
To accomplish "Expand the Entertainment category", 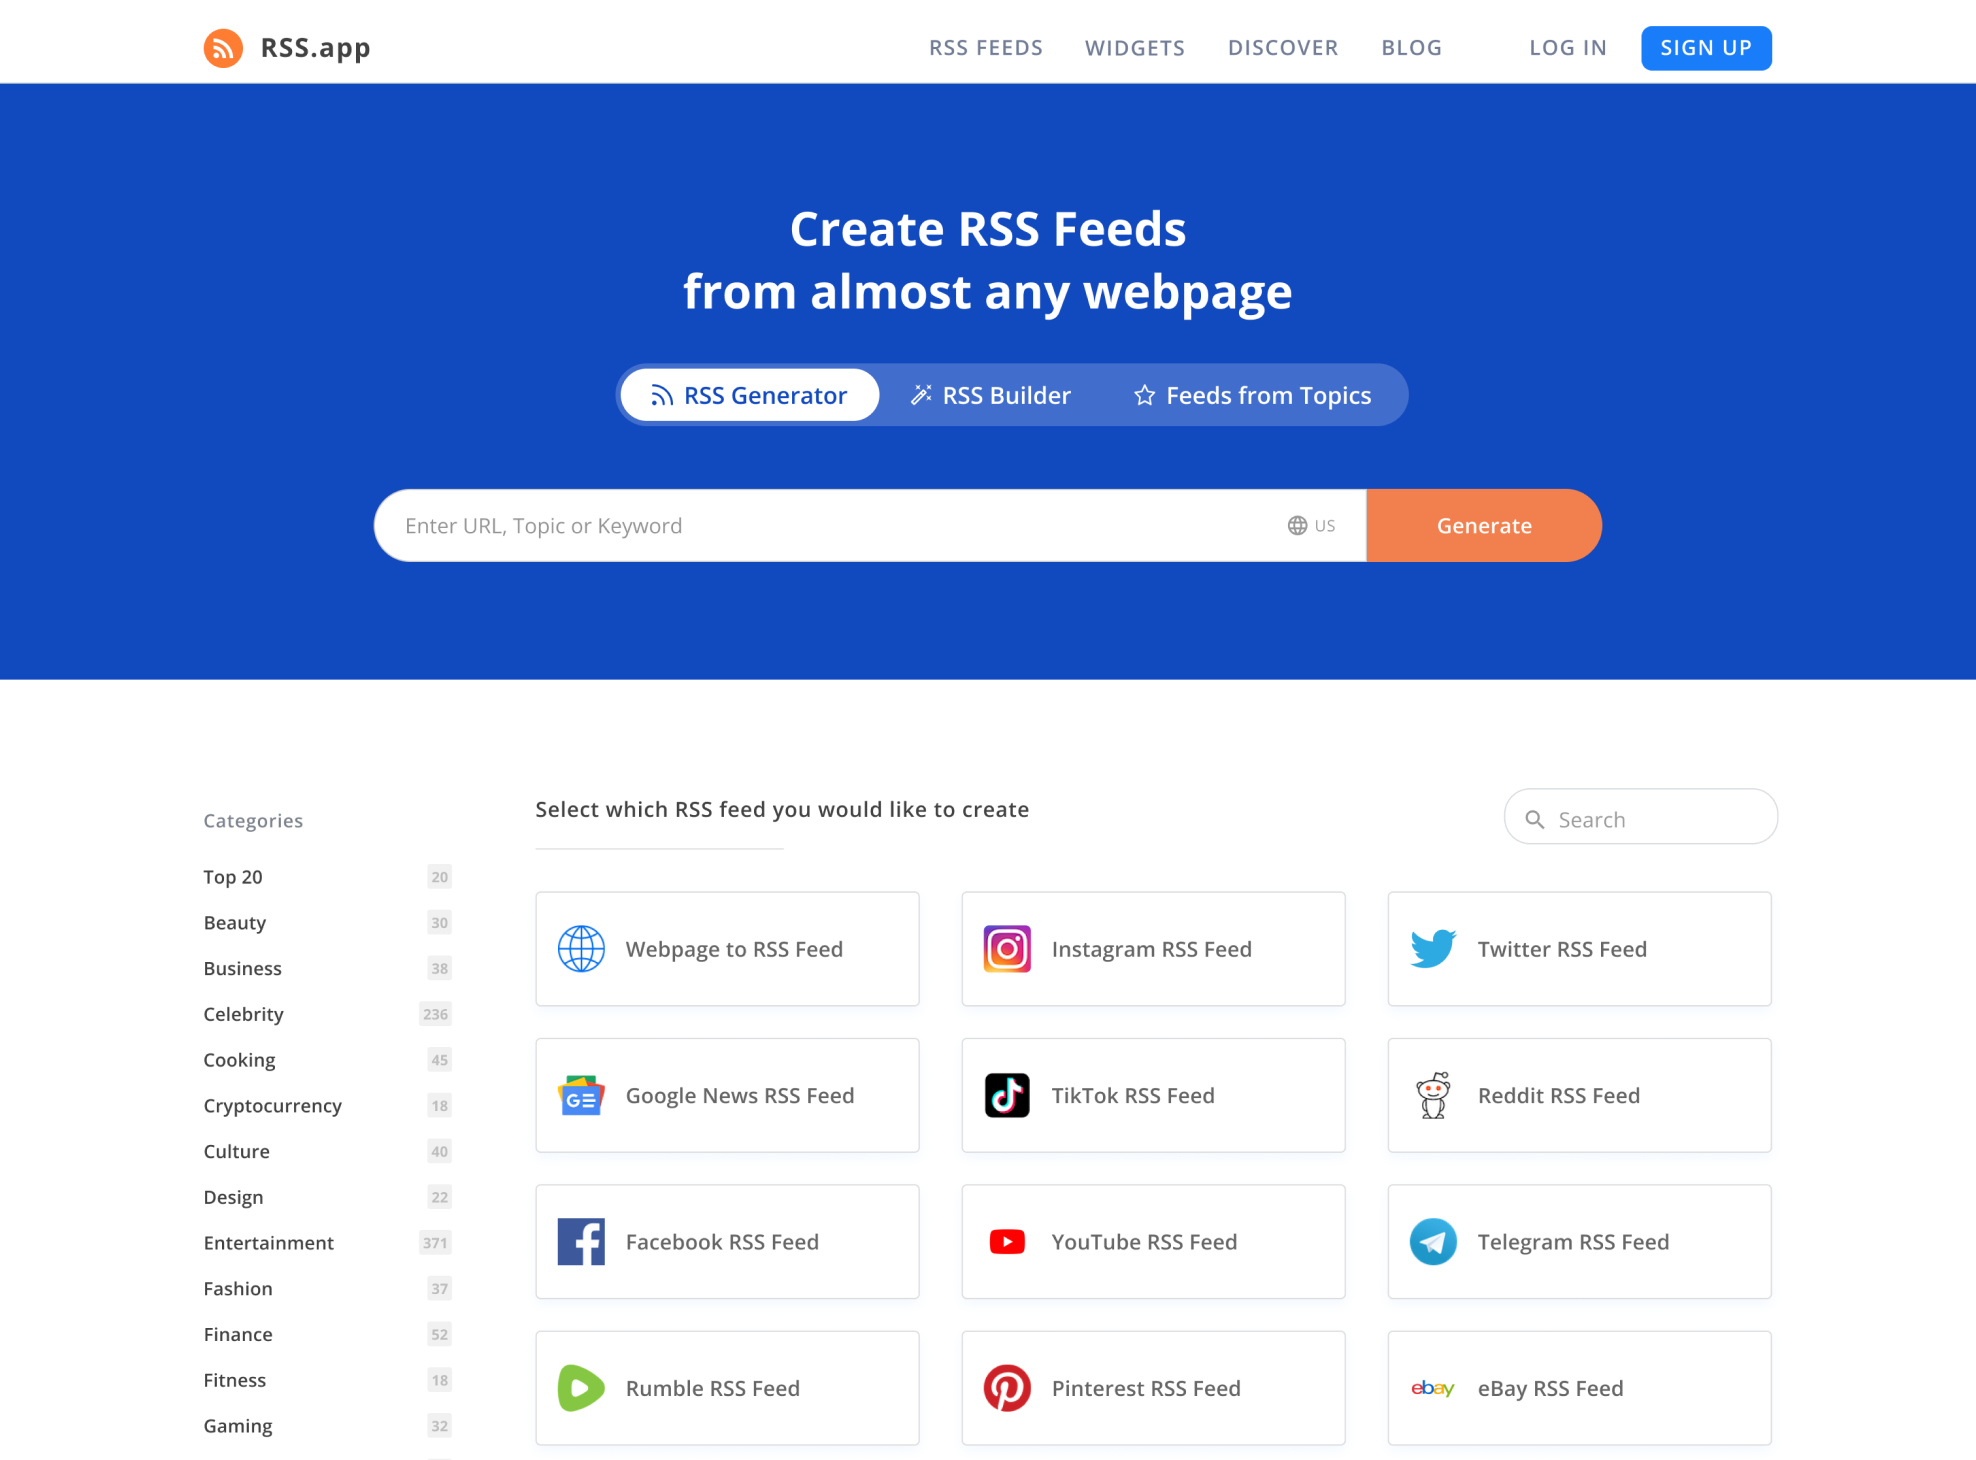I will coord(268,1241).
